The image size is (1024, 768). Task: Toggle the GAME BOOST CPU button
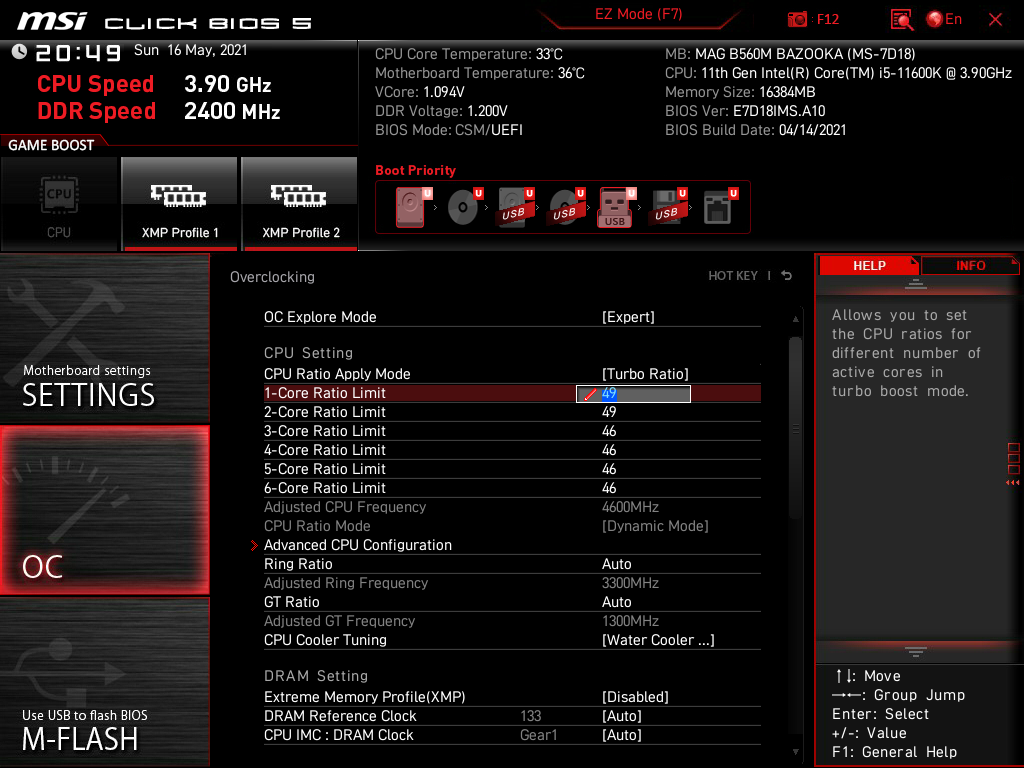(59, 204)
